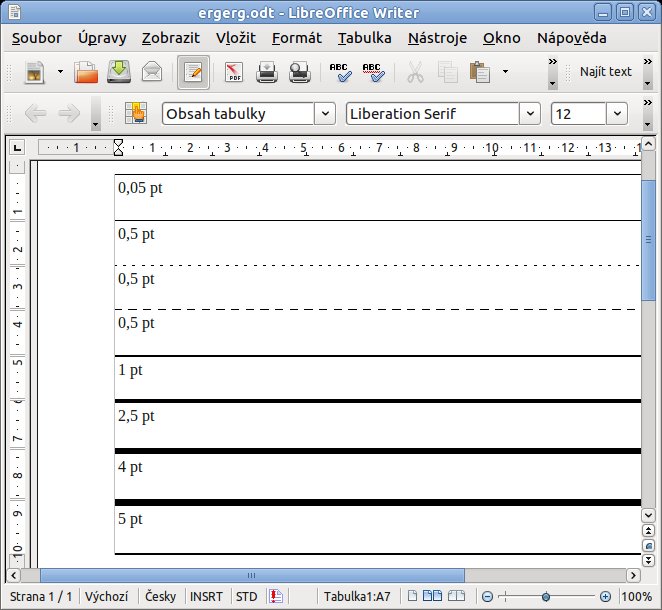The width and height of the screenshot is (662, 610).
Task: Open the Styles and Formatting window icon
Action: [136, 113]
